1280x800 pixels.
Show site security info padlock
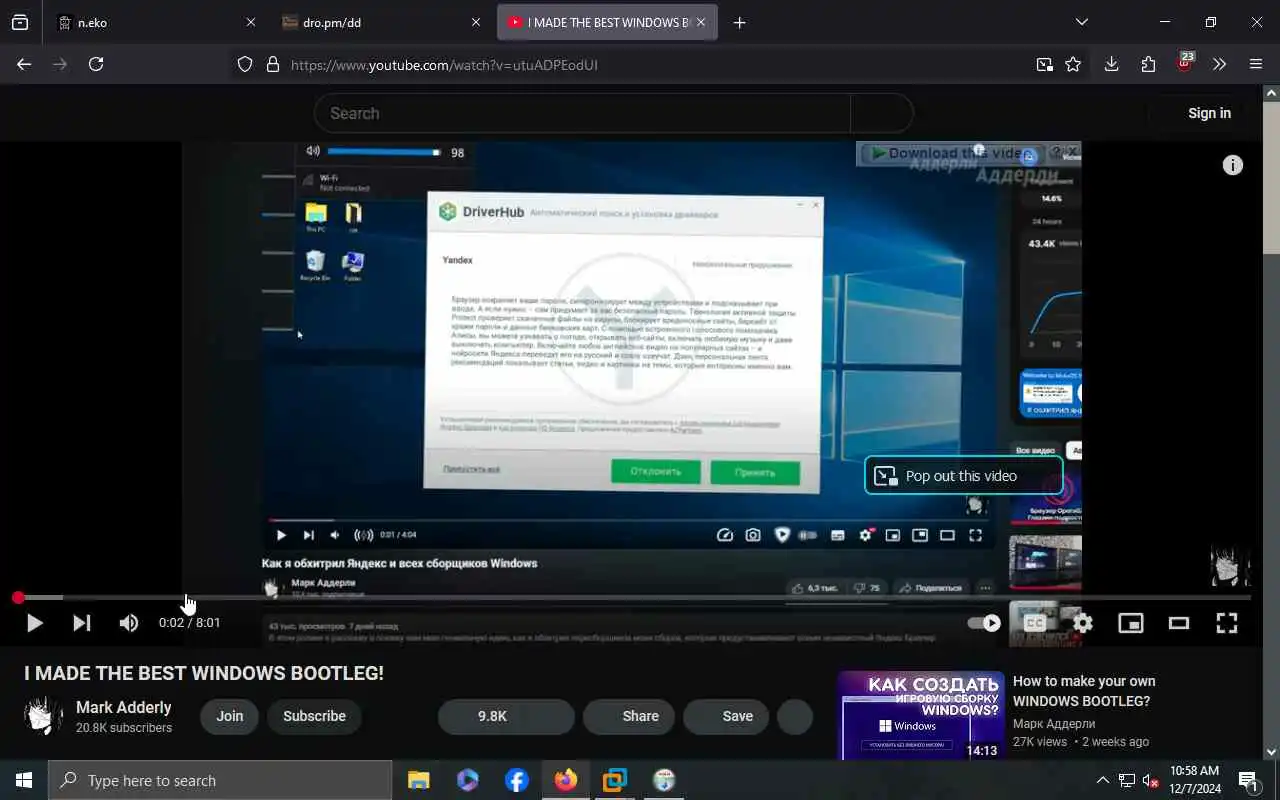pyautogui.click(x=272, y=65)
